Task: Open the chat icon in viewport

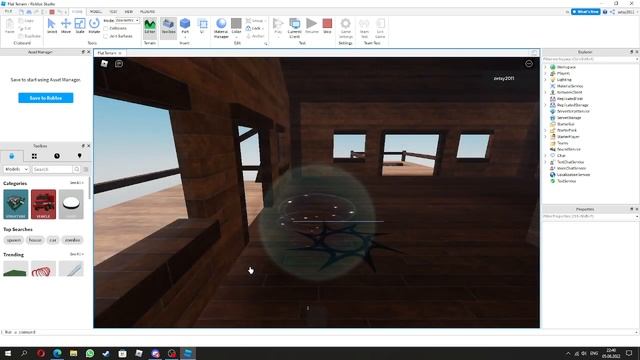Action: click(x=119, y=64)
